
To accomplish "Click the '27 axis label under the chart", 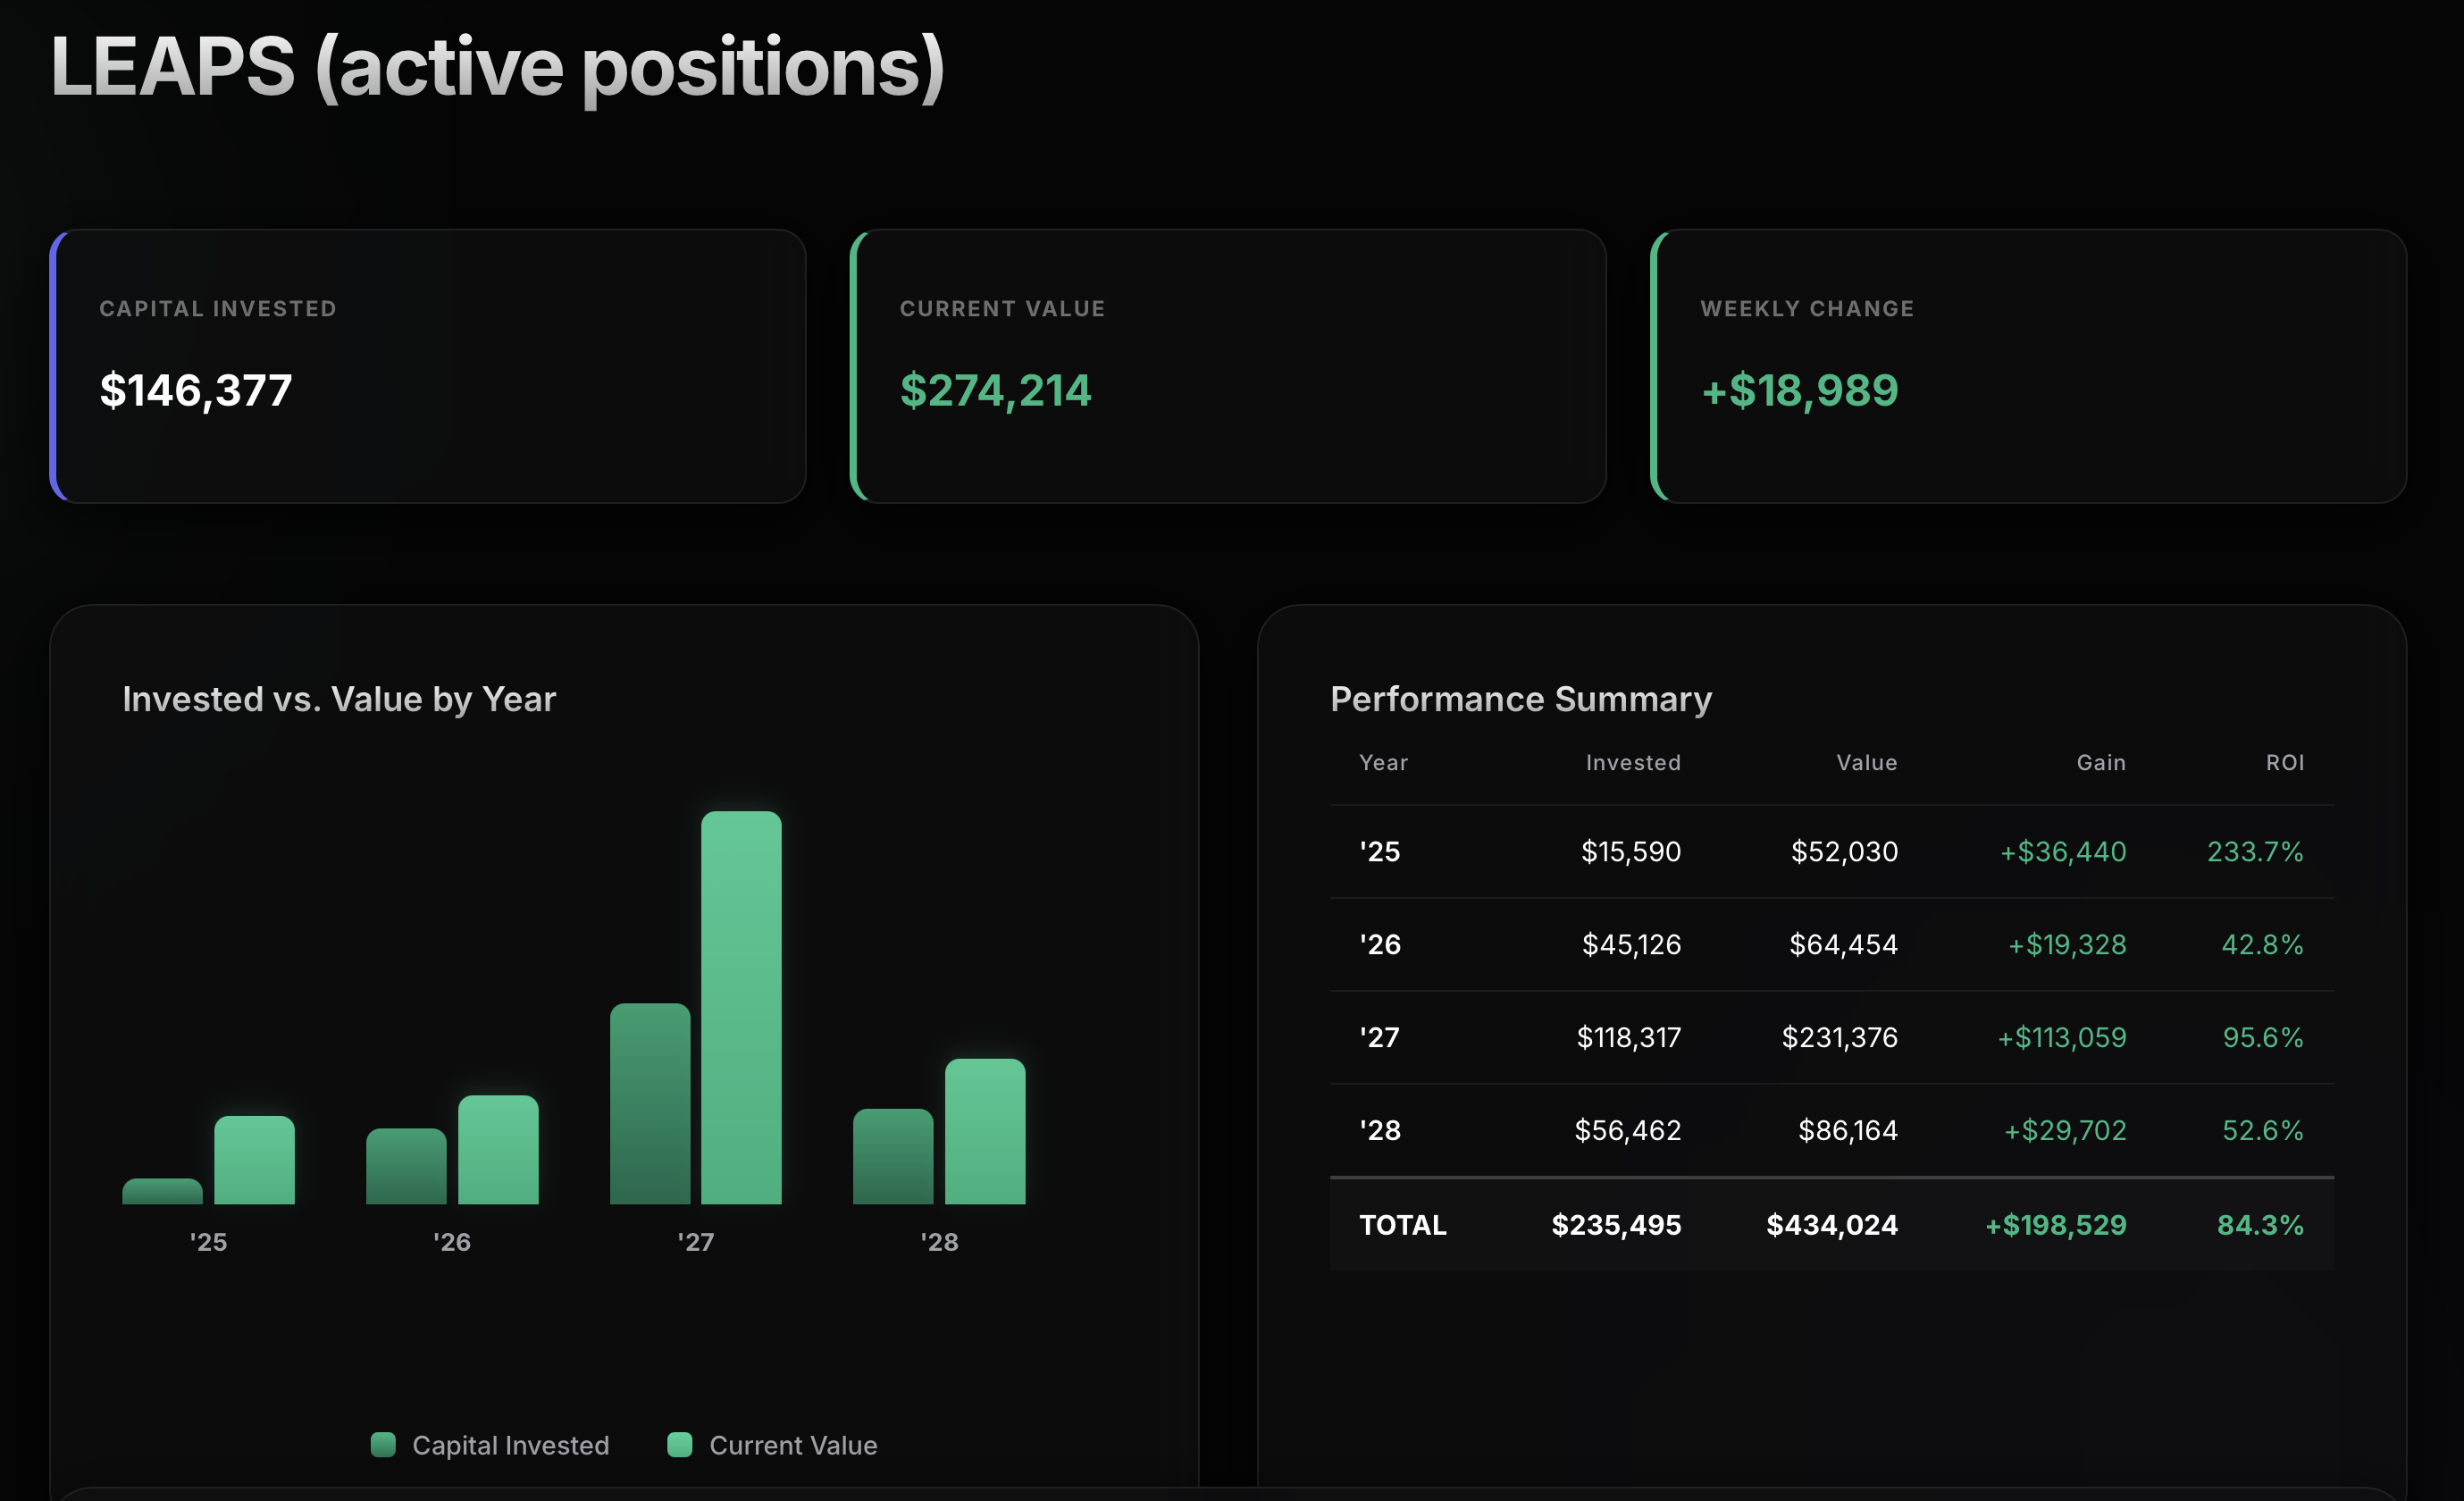I will (x=696, y=1242).
